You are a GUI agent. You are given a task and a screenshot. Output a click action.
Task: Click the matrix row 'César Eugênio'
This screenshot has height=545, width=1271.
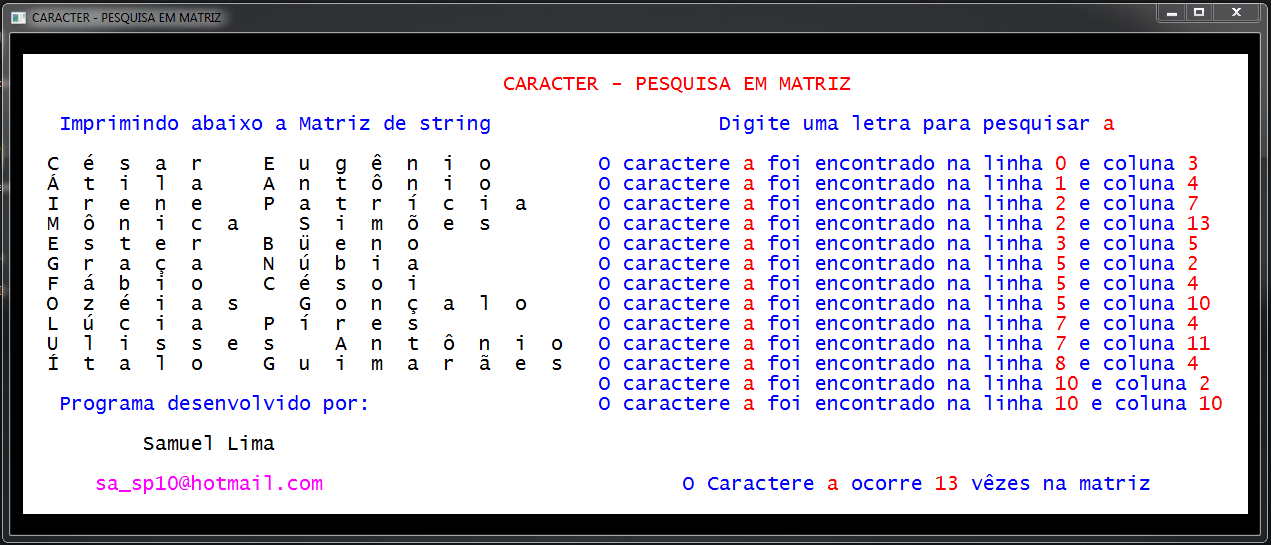pos(270,164)
